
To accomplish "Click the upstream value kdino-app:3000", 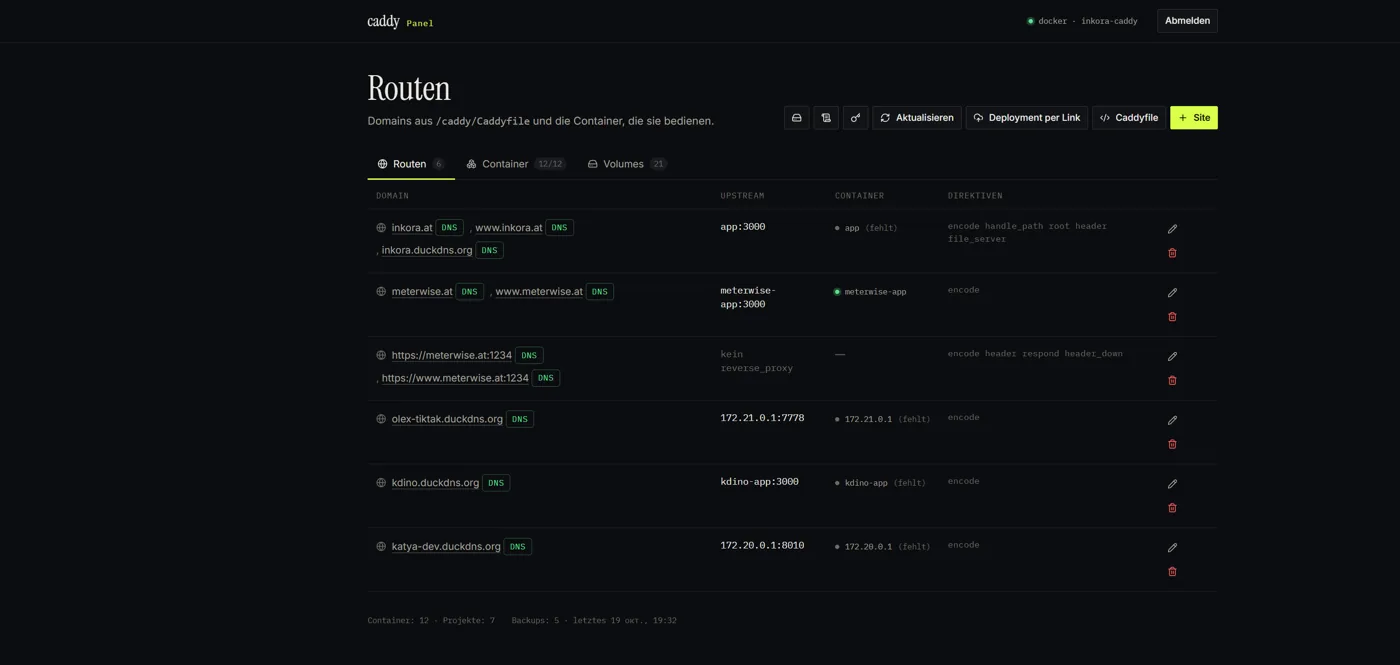I will [759, 482].
